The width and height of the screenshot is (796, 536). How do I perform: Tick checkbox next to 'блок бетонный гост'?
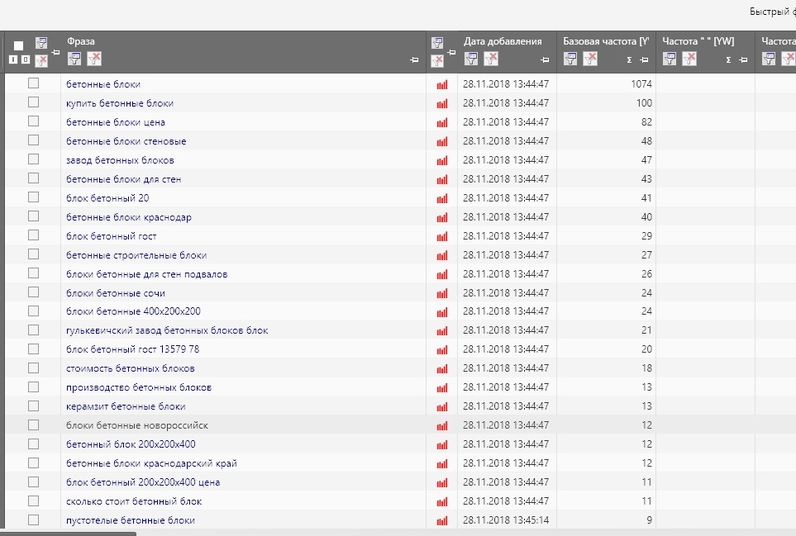[x=33, y=236]
